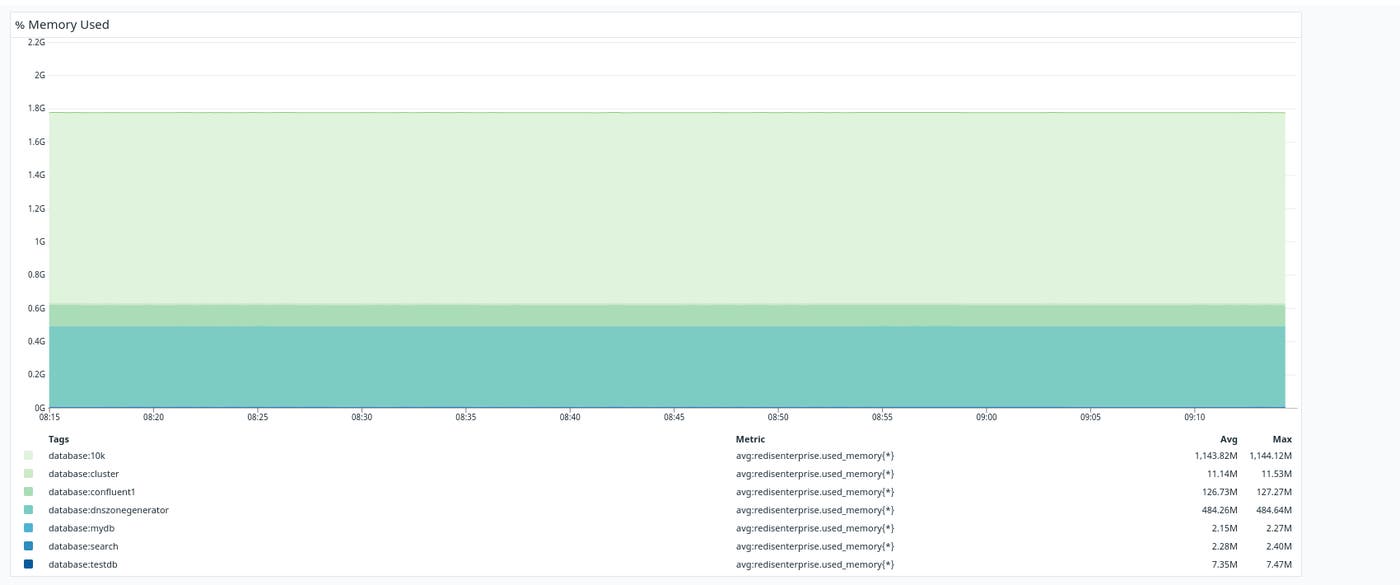Sort by the Max column header
1400x585 pixels.
coord(1283,439)
